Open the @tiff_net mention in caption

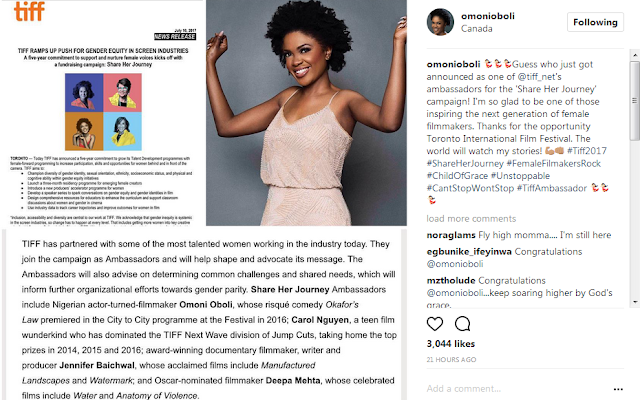540,77
